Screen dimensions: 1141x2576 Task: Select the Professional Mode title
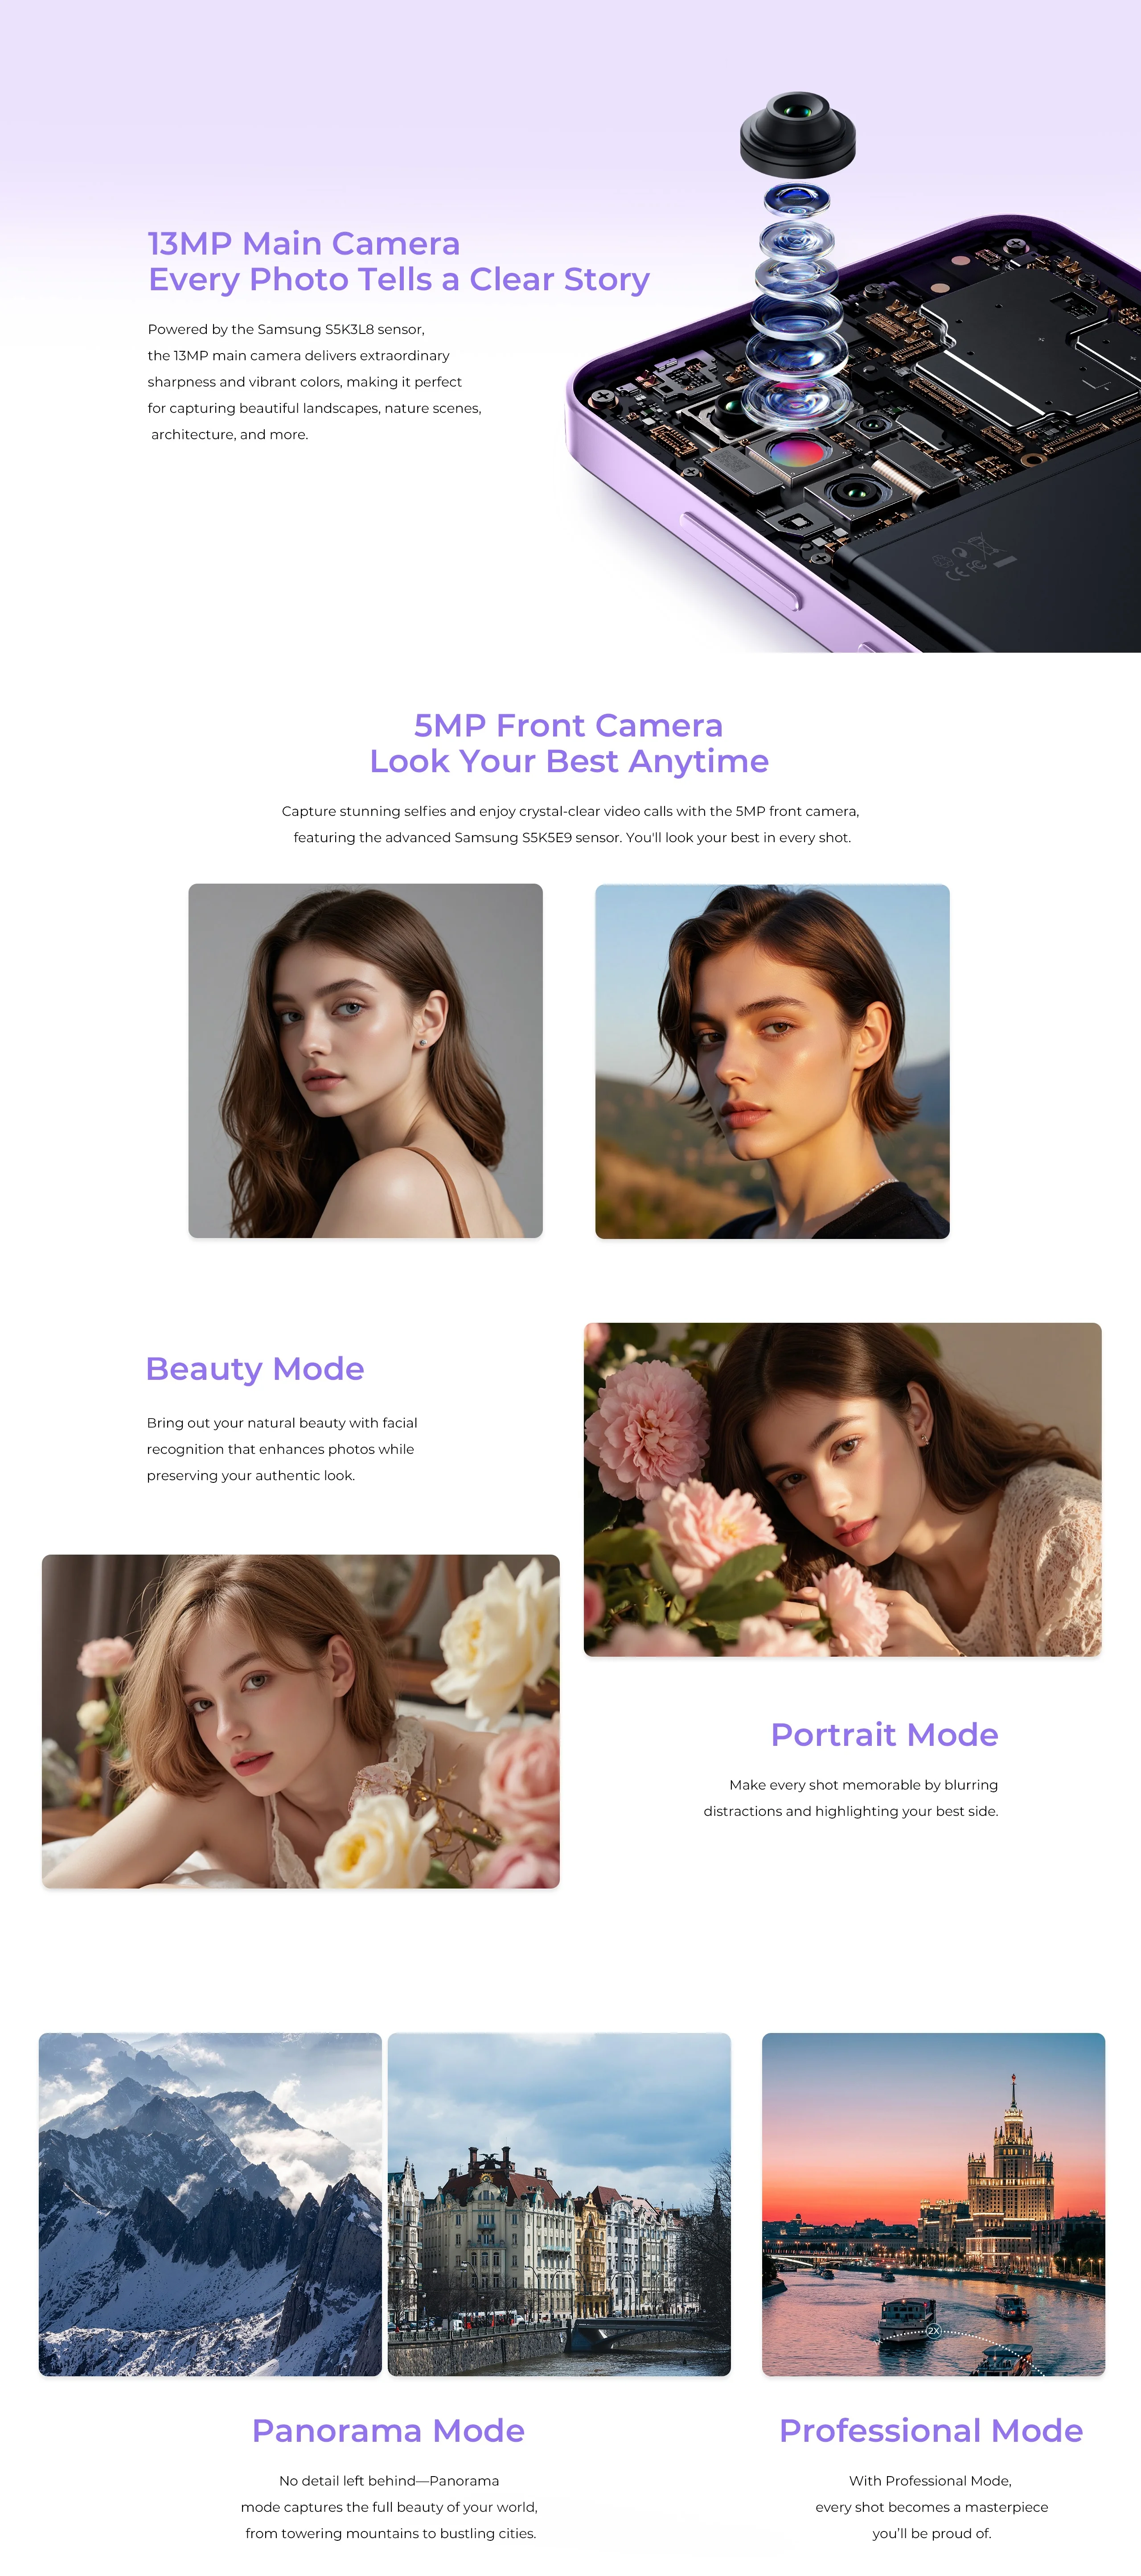(931, 2430)
